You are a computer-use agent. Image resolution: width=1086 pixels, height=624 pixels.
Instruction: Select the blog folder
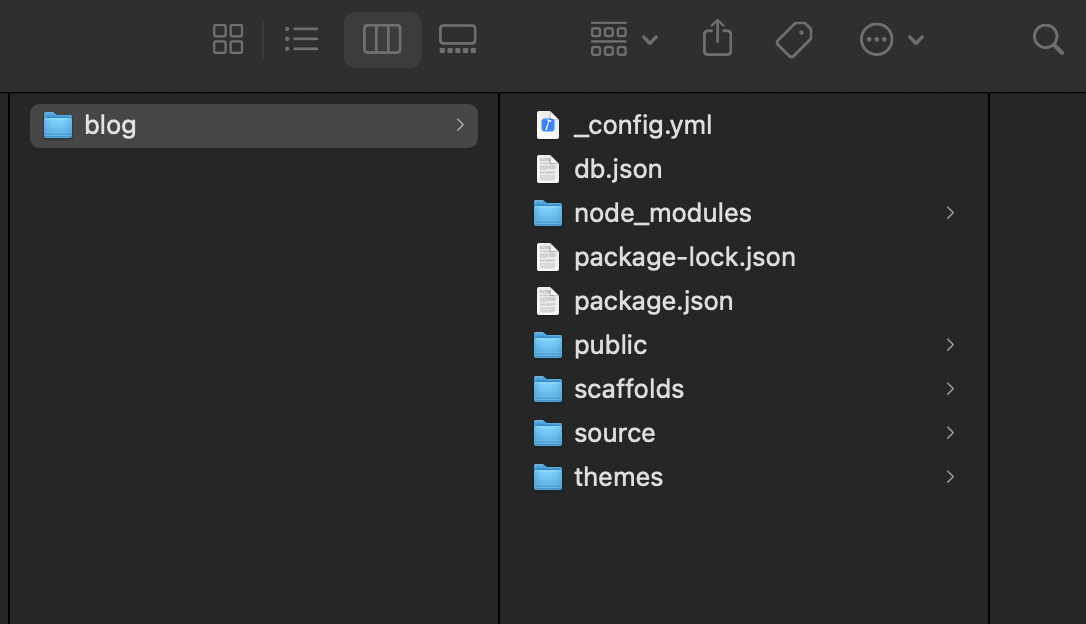(110, 126)
